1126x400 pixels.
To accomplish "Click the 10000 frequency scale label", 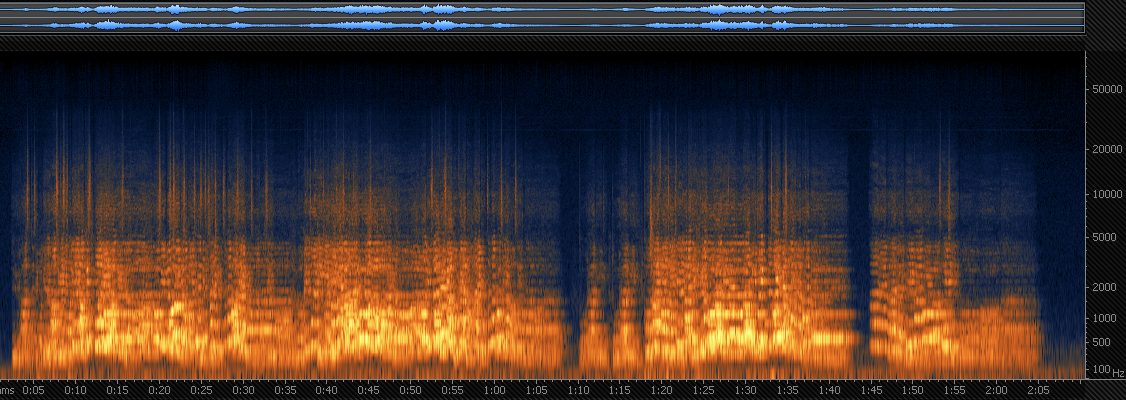I will point(1107,194).
